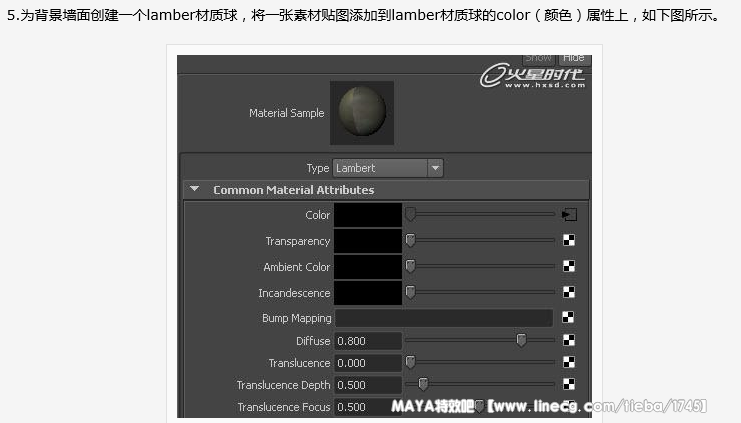Viewport: 741px width, 423px height.
Task: Click the Hide button at the top right
Action: (x=573, y=58)
